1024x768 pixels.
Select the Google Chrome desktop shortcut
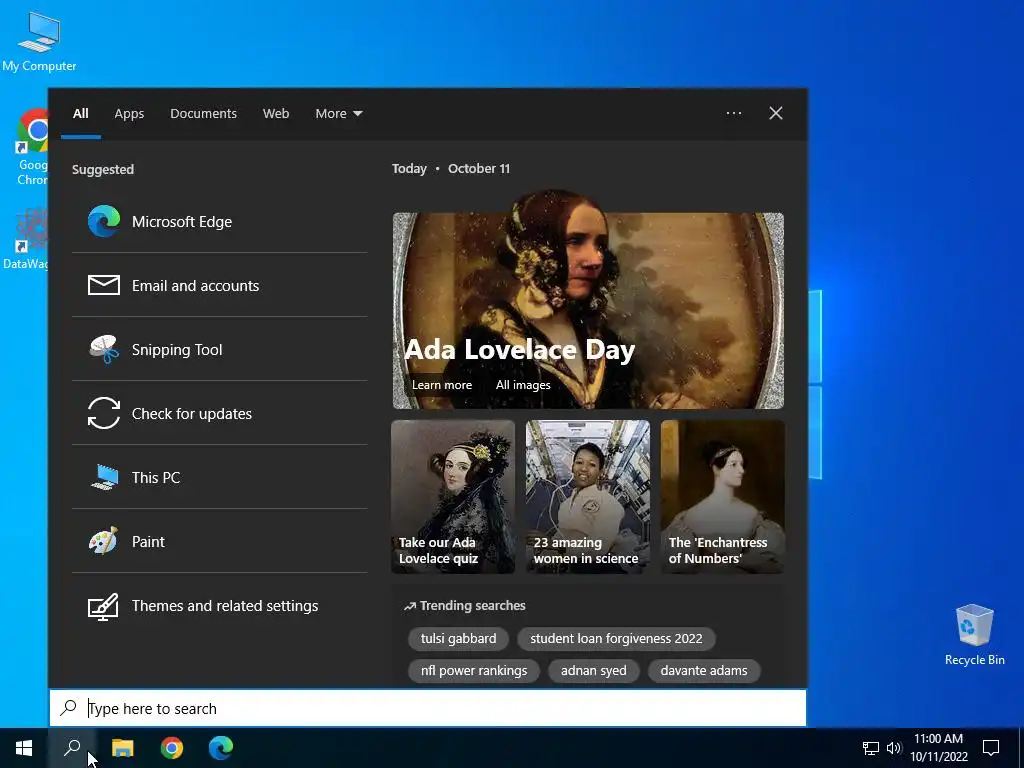[31, 147]
